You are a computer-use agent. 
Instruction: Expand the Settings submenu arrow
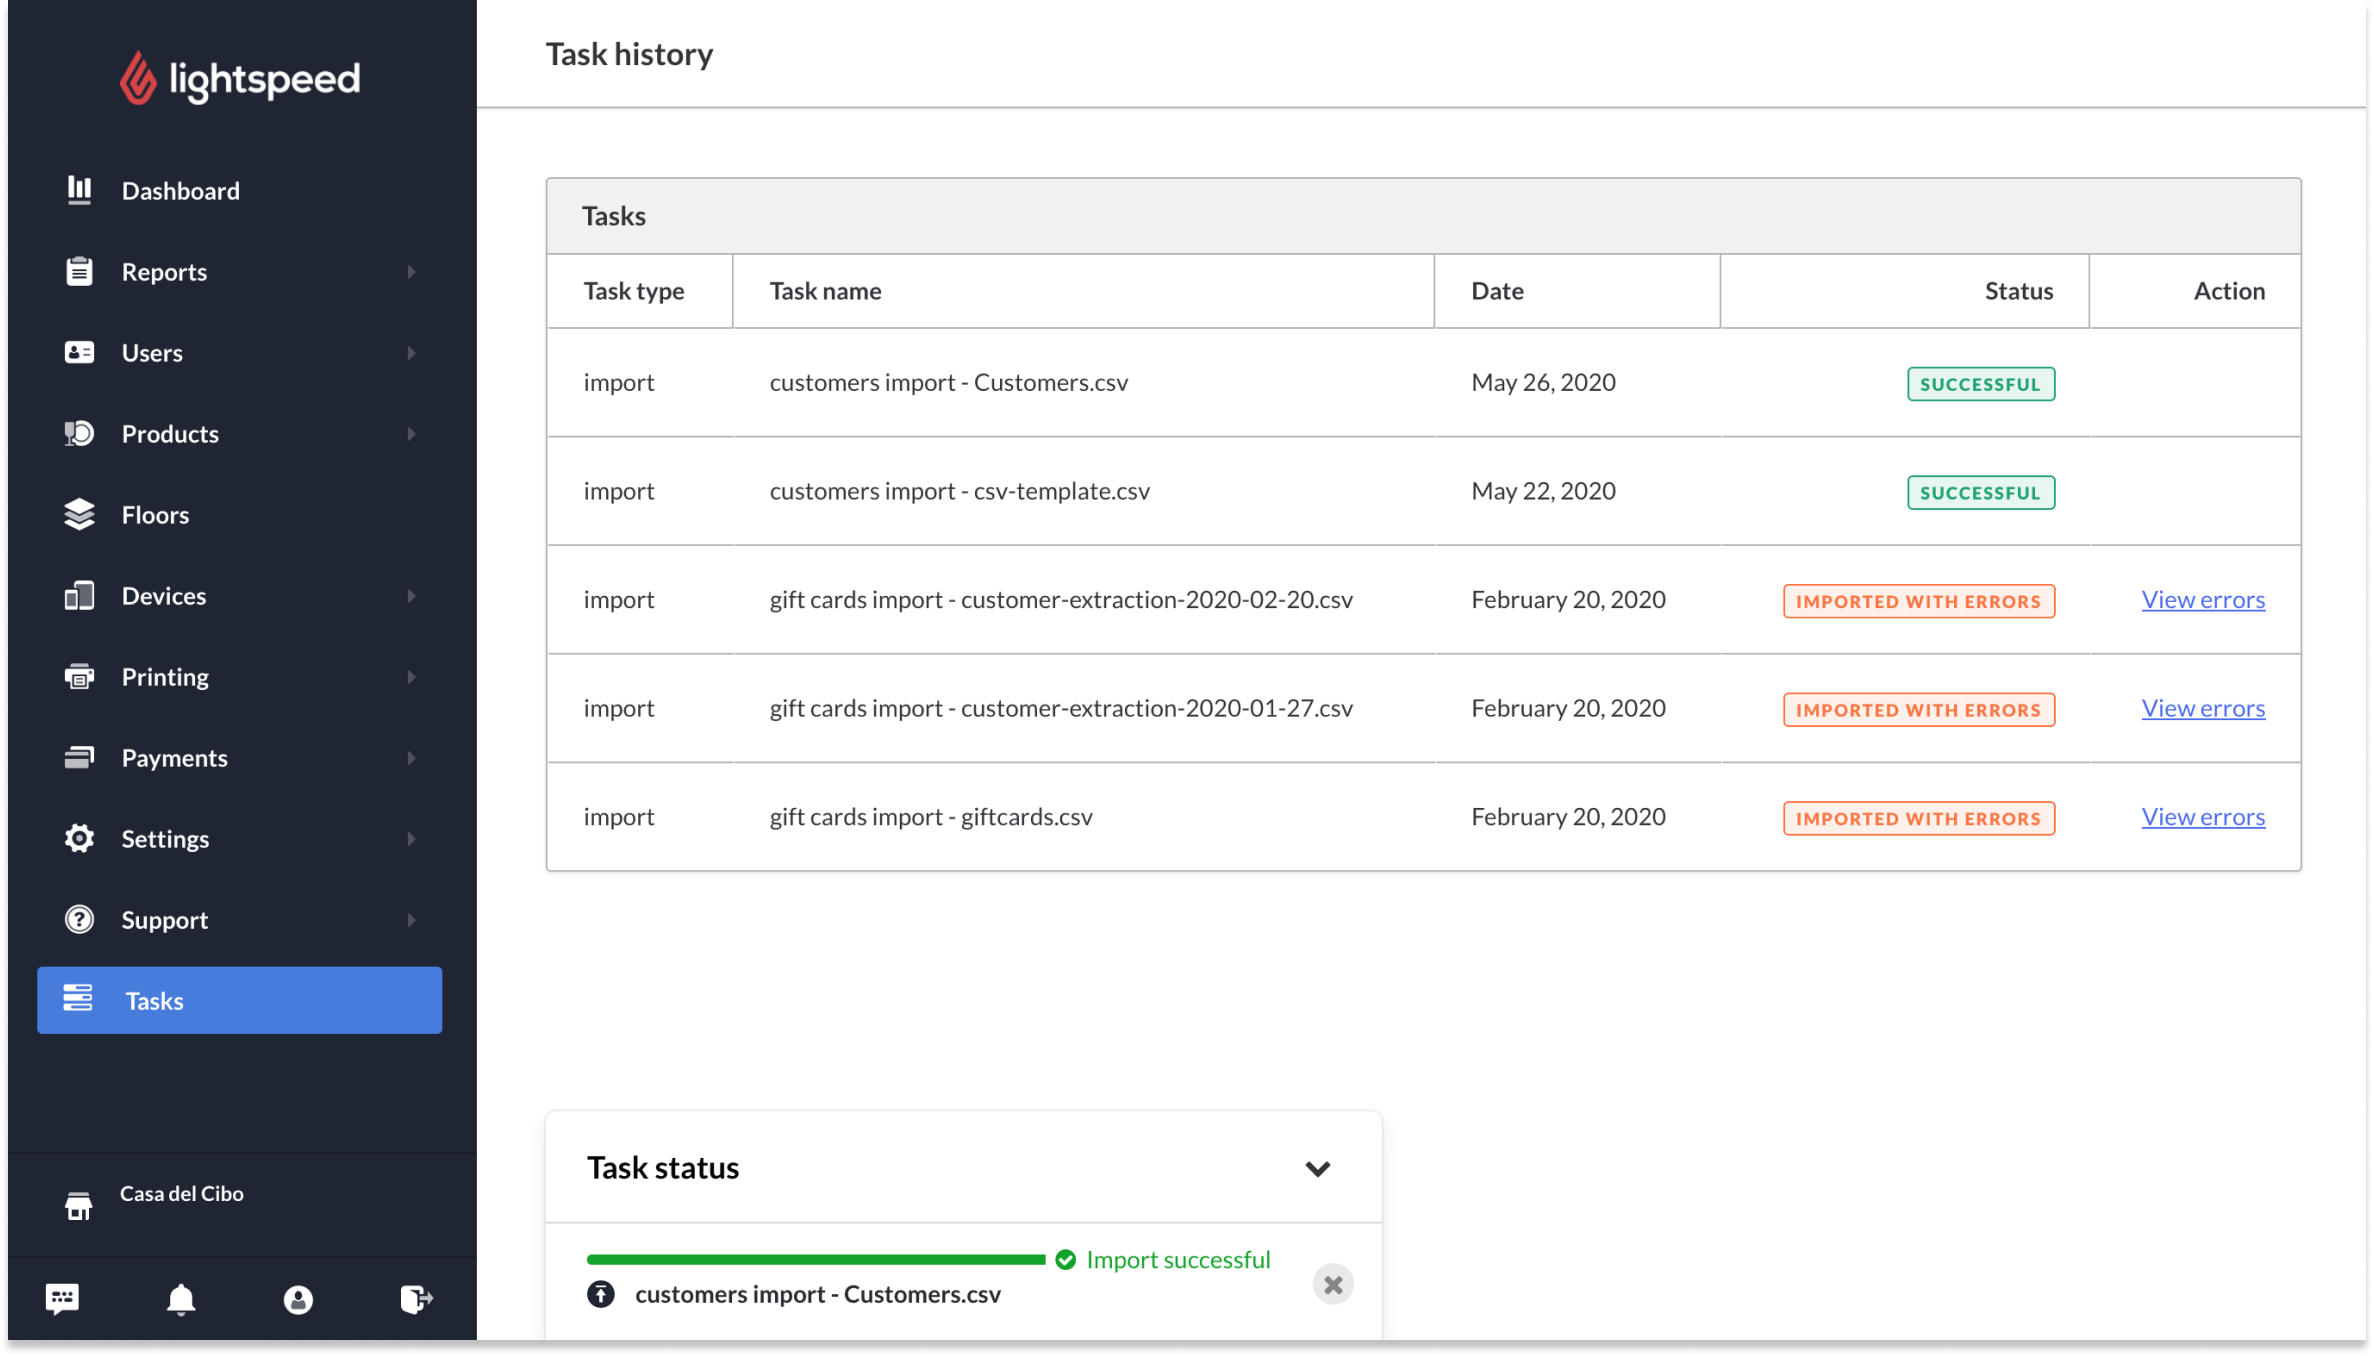(411, 839)
